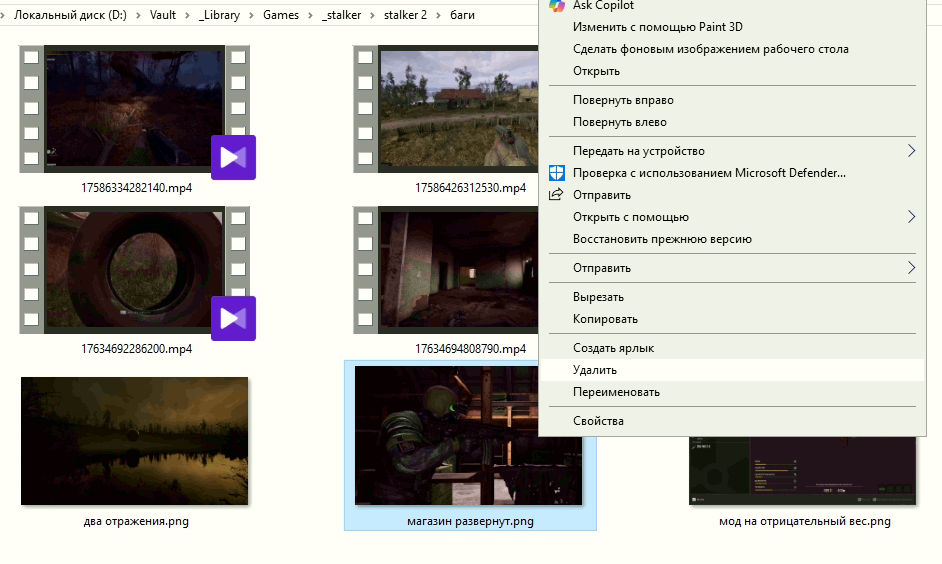Choose Восстановить прежнюю версию
Image resolution: width=942 pixels, height=564 pixels.
pos(732,239)
